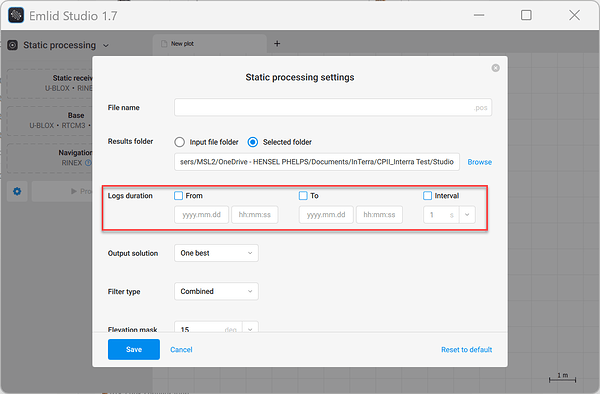Click the Navigation RINEX help icon

point(88,163)
